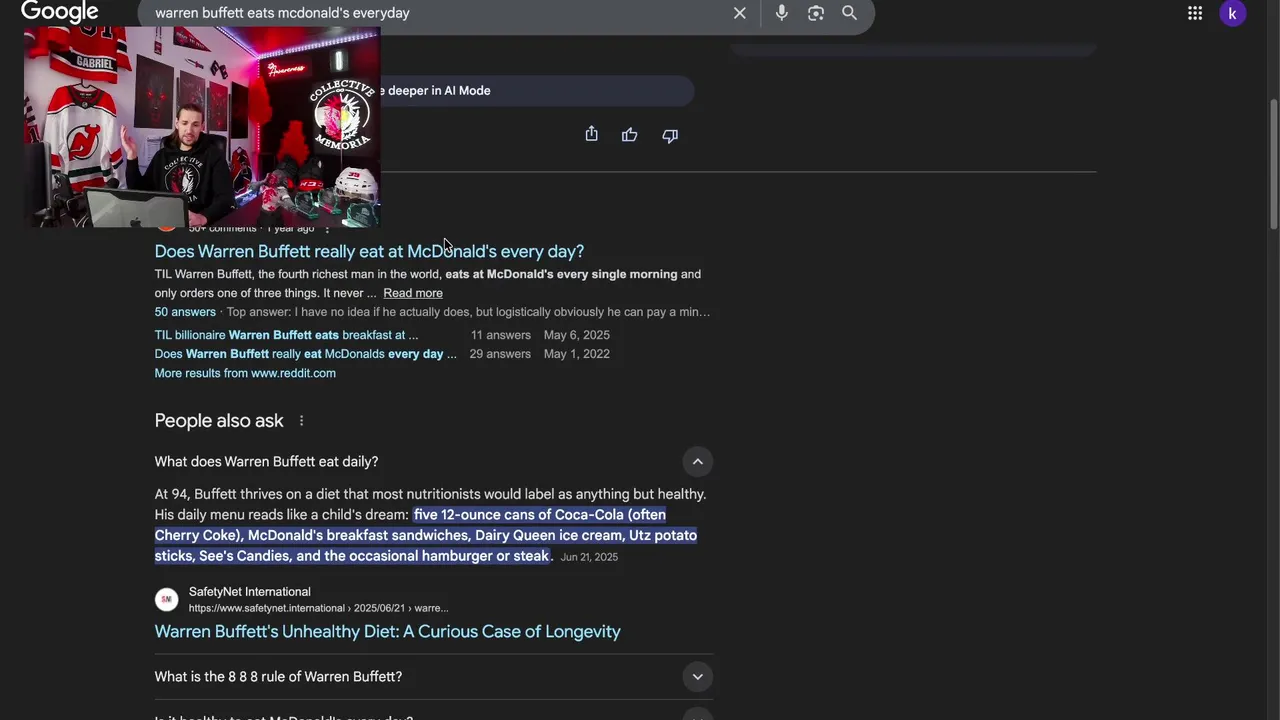Start voice search with the microphone icon
The height and width of the screenshot is (720, 1280).
(782, 13)
